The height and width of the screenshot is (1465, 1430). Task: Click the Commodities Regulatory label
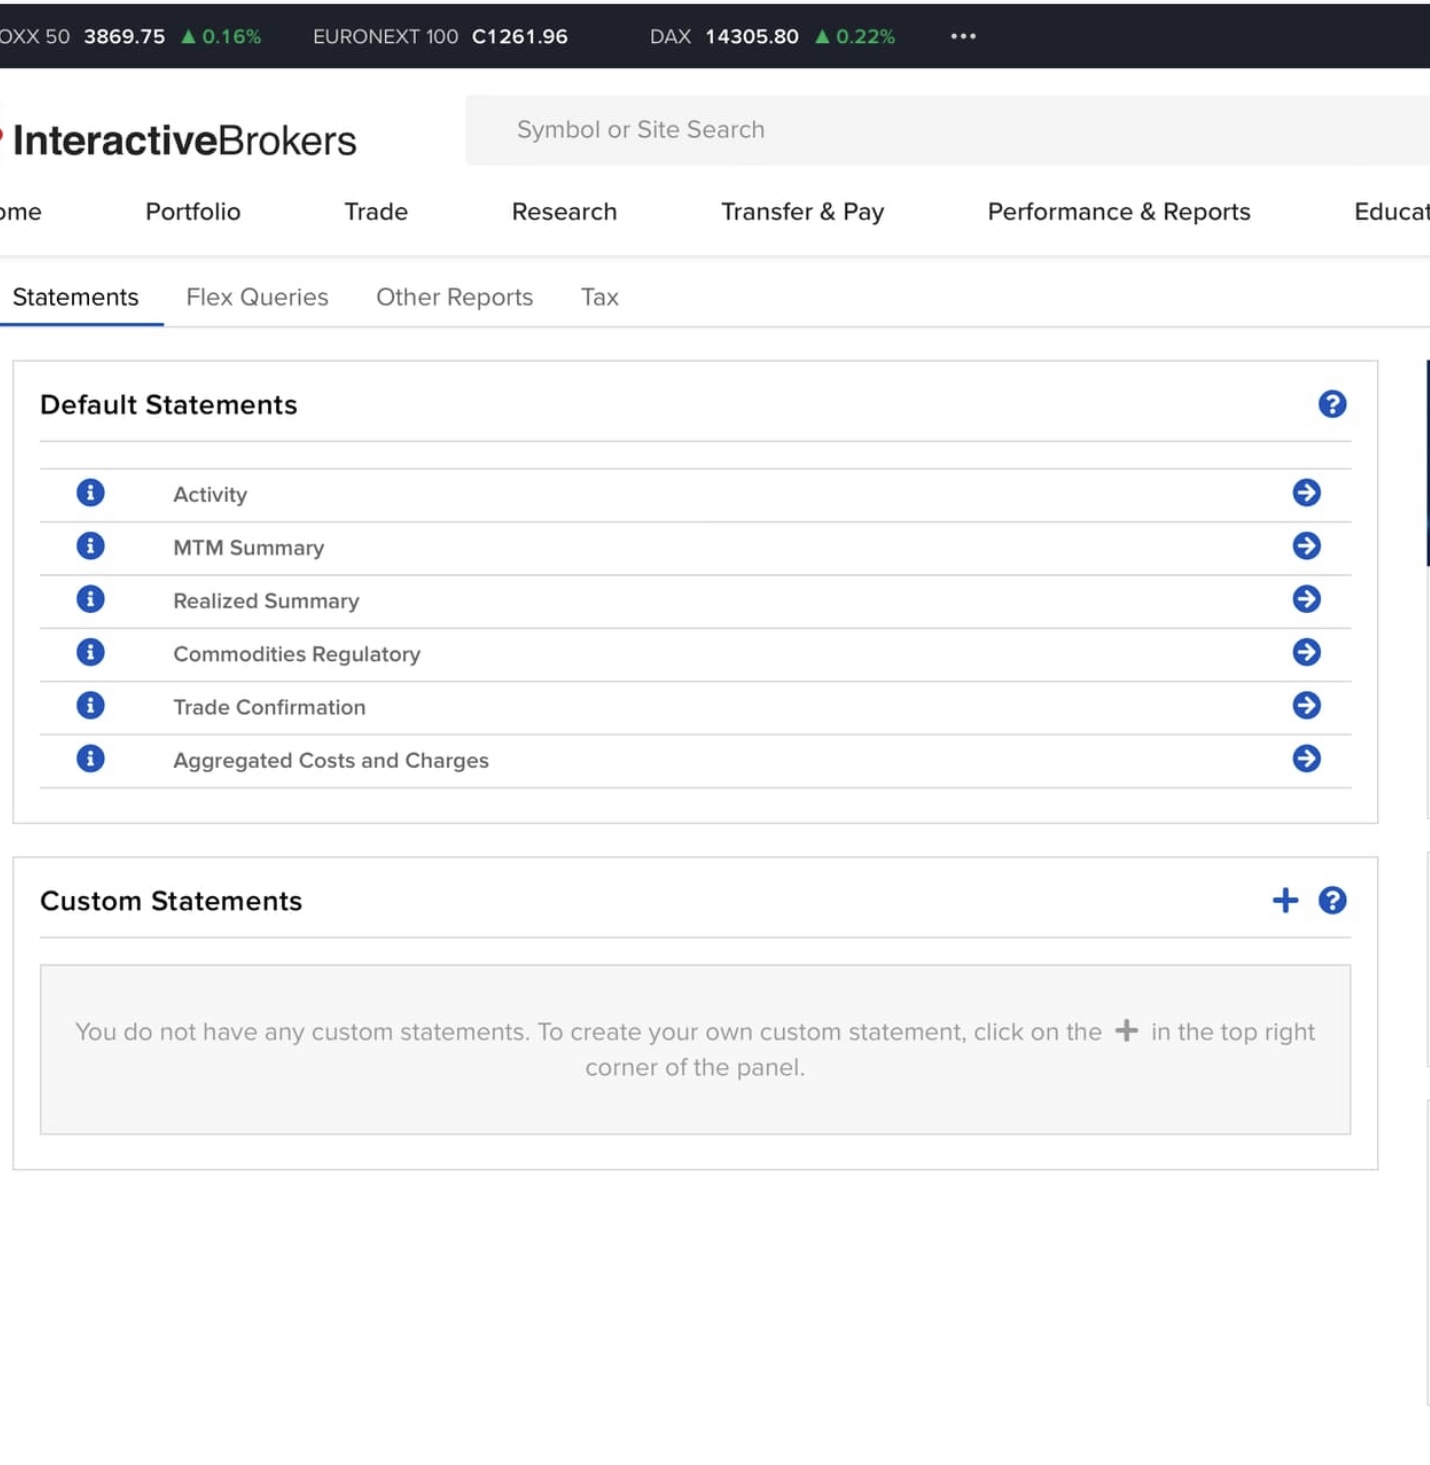click(x=297, y=654)
